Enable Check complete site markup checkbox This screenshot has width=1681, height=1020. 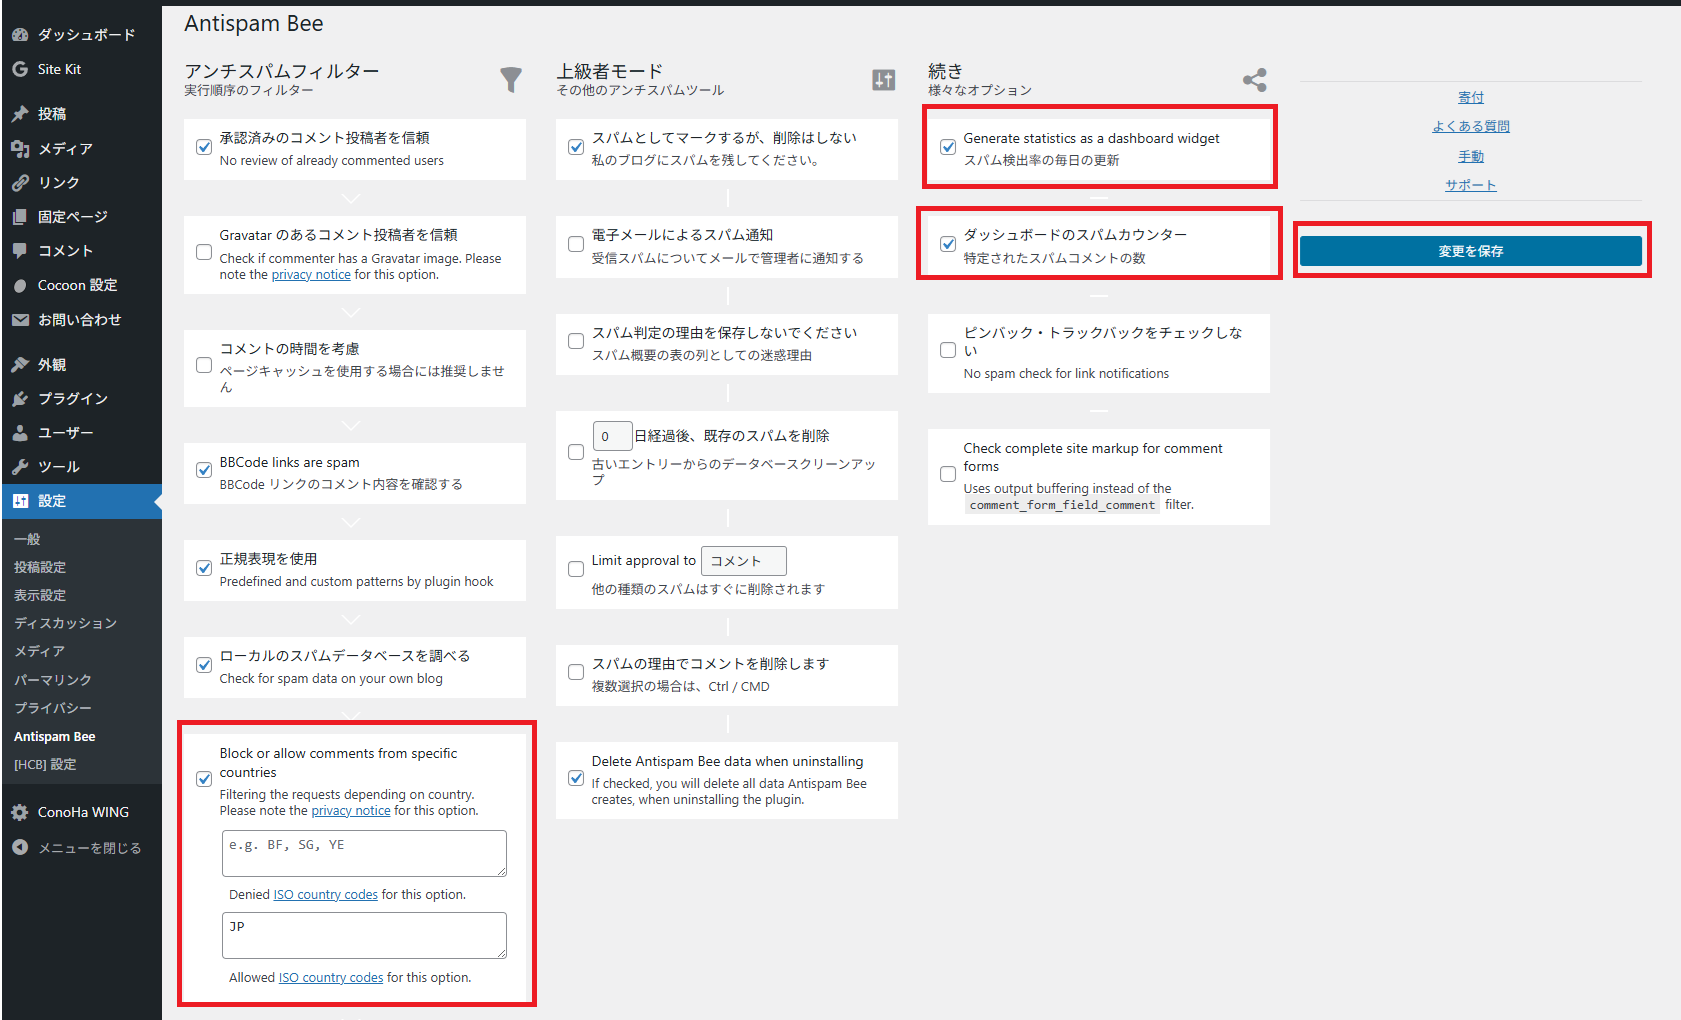pyautogui.click(x=948, y=474)
